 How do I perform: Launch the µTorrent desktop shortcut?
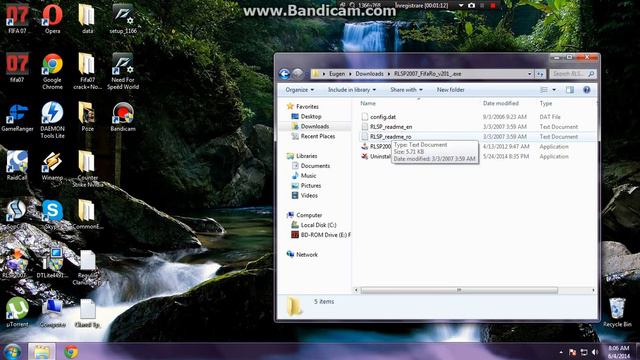click(17, 313)
